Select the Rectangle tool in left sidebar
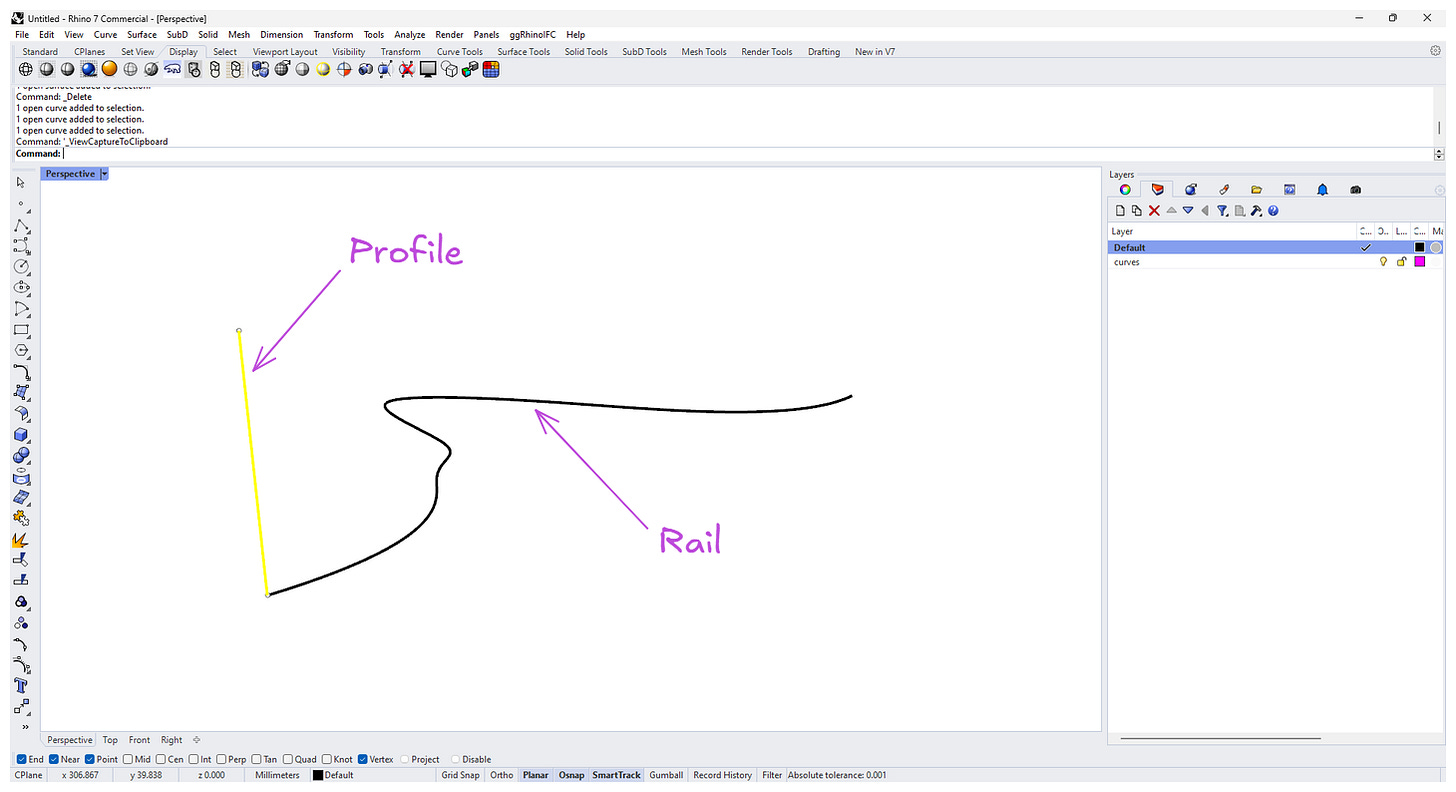Screen dimensions: 1456x792 click(21, 330)
